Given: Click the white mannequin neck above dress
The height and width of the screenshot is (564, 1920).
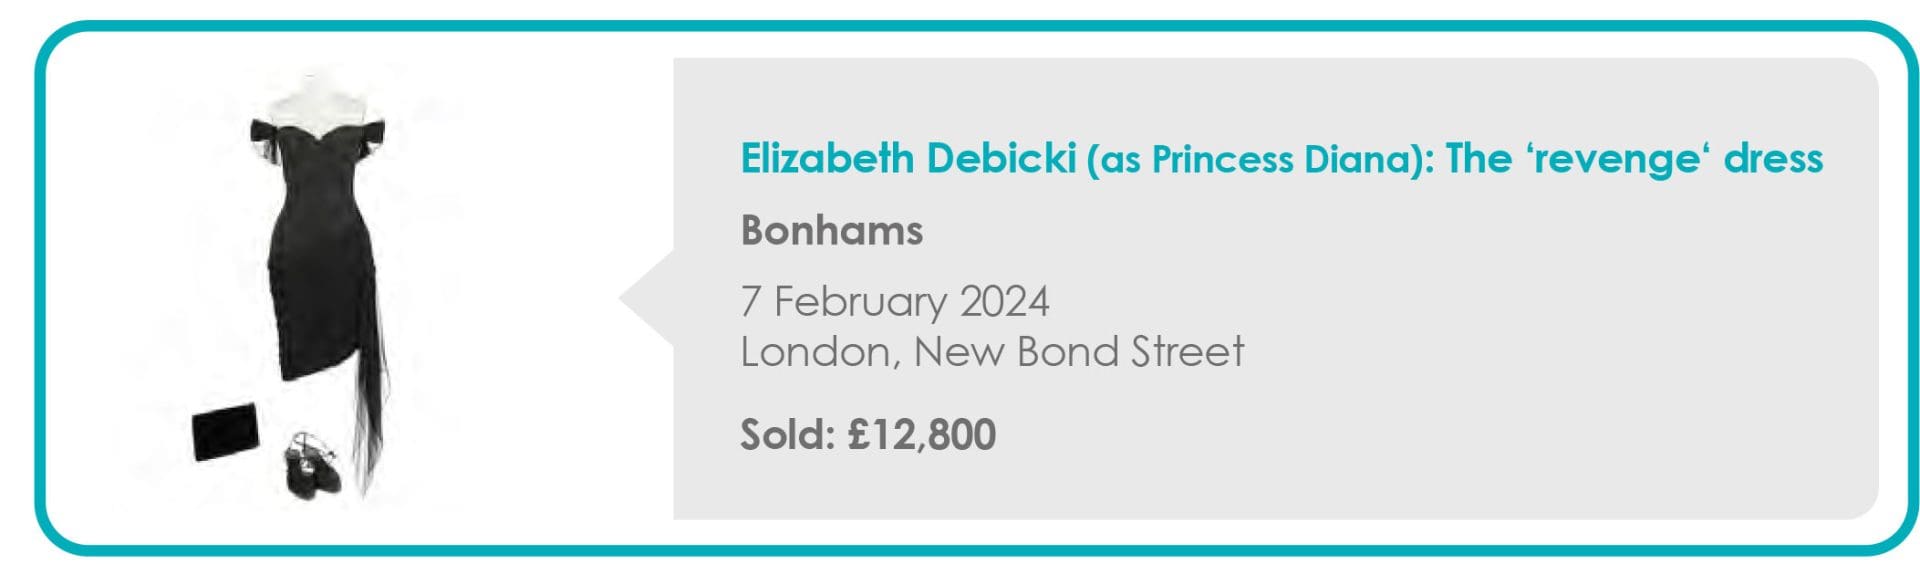Looking at the screenshot, I should (x=312, y=100).
